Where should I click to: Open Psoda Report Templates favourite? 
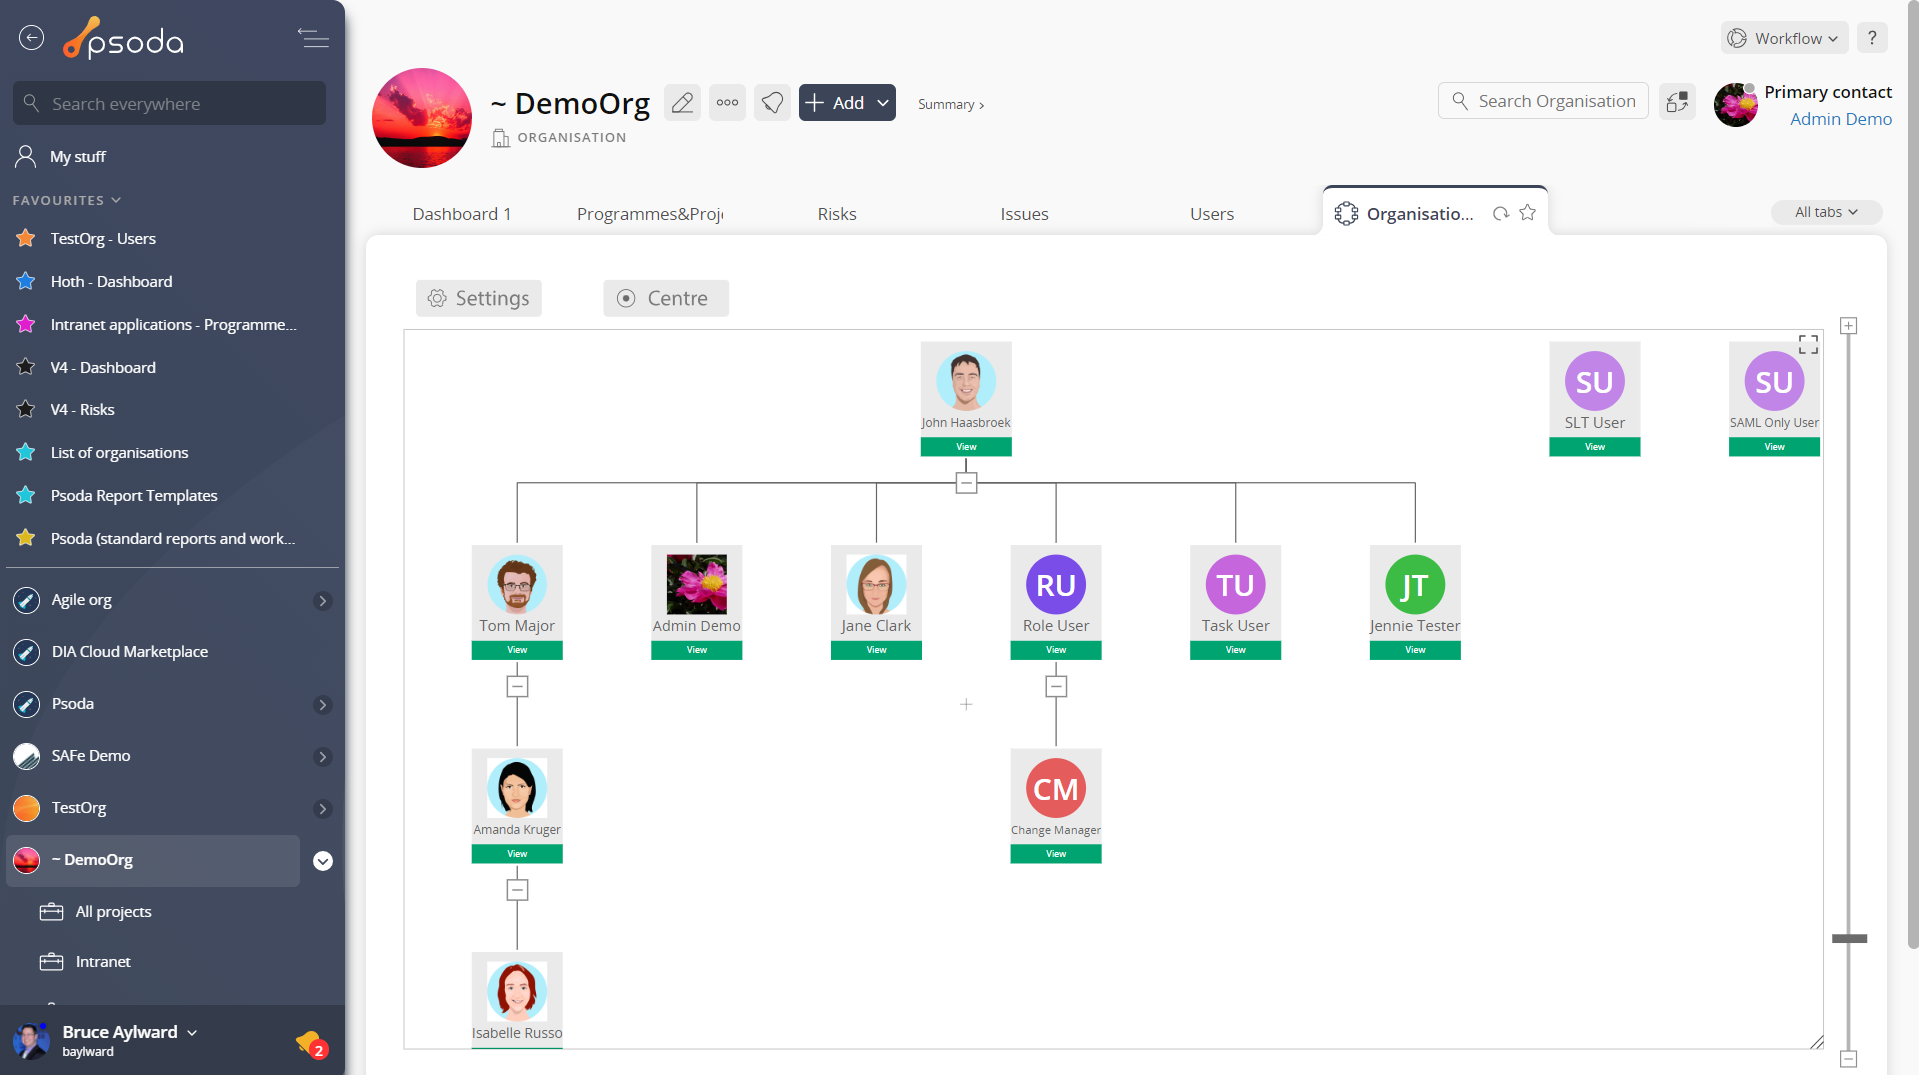[x=134, y=495]
